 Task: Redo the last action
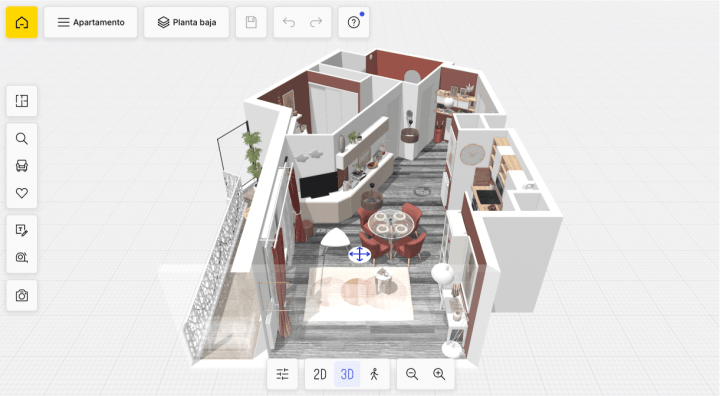(x=316, y=22)
